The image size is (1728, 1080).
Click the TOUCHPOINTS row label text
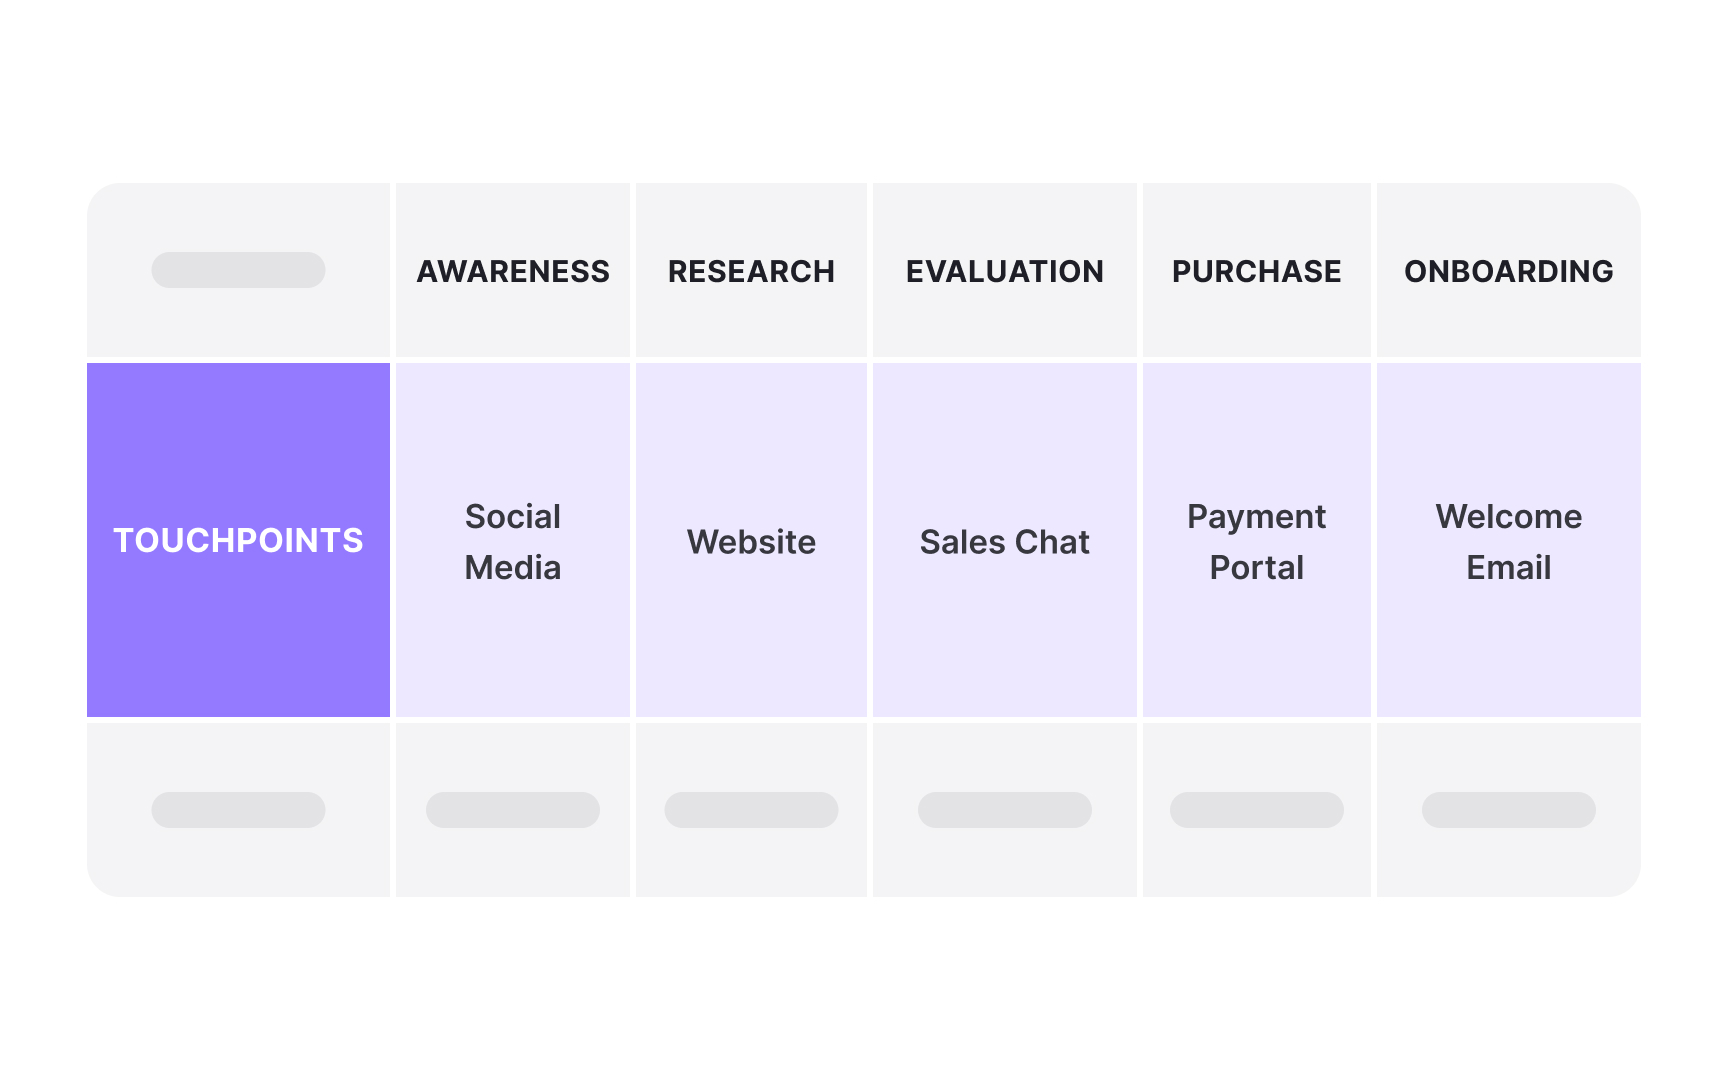(238, 540)
